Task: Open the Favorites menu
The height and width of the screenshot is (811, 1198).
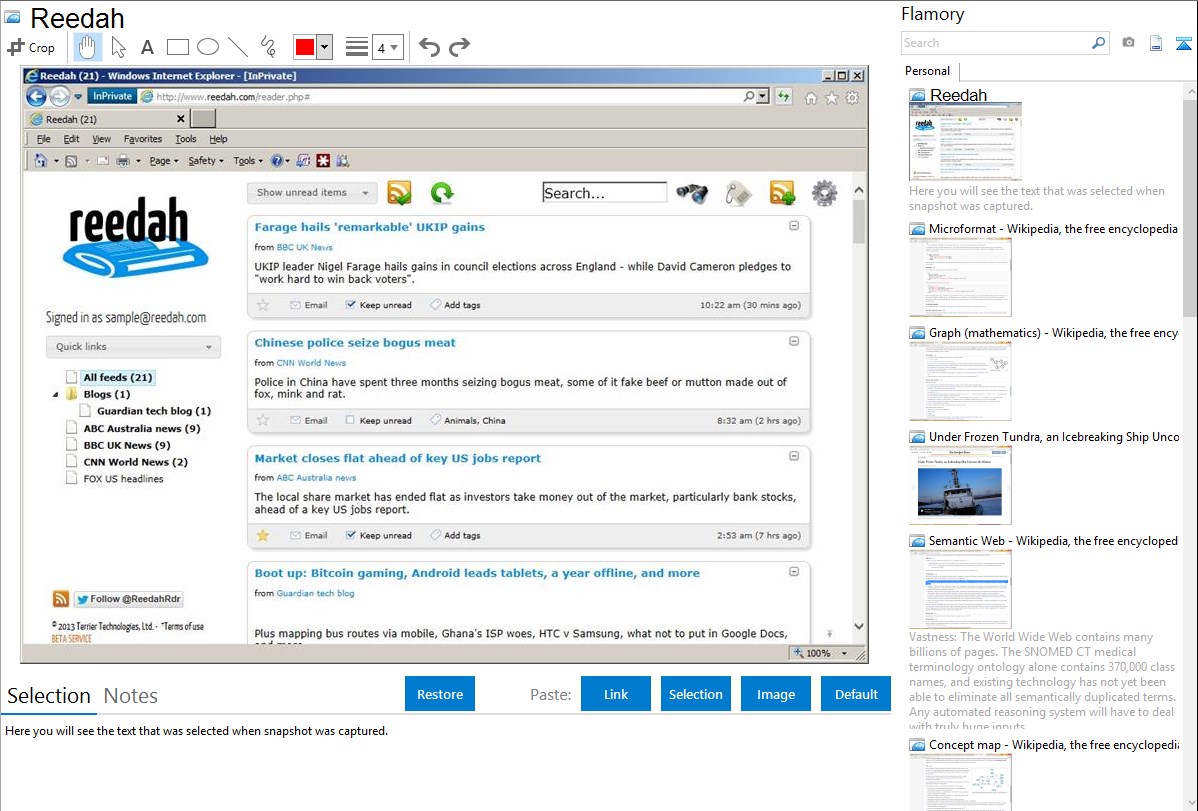Action: click(x=143, y=139)
